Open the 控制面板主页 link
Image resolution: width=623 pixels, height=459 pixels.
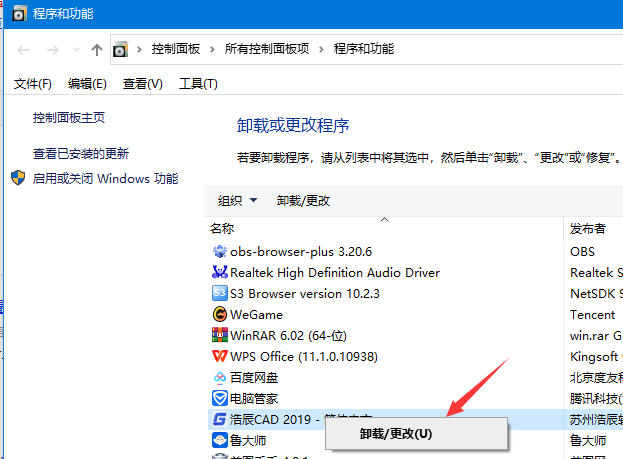coord(69,118)
